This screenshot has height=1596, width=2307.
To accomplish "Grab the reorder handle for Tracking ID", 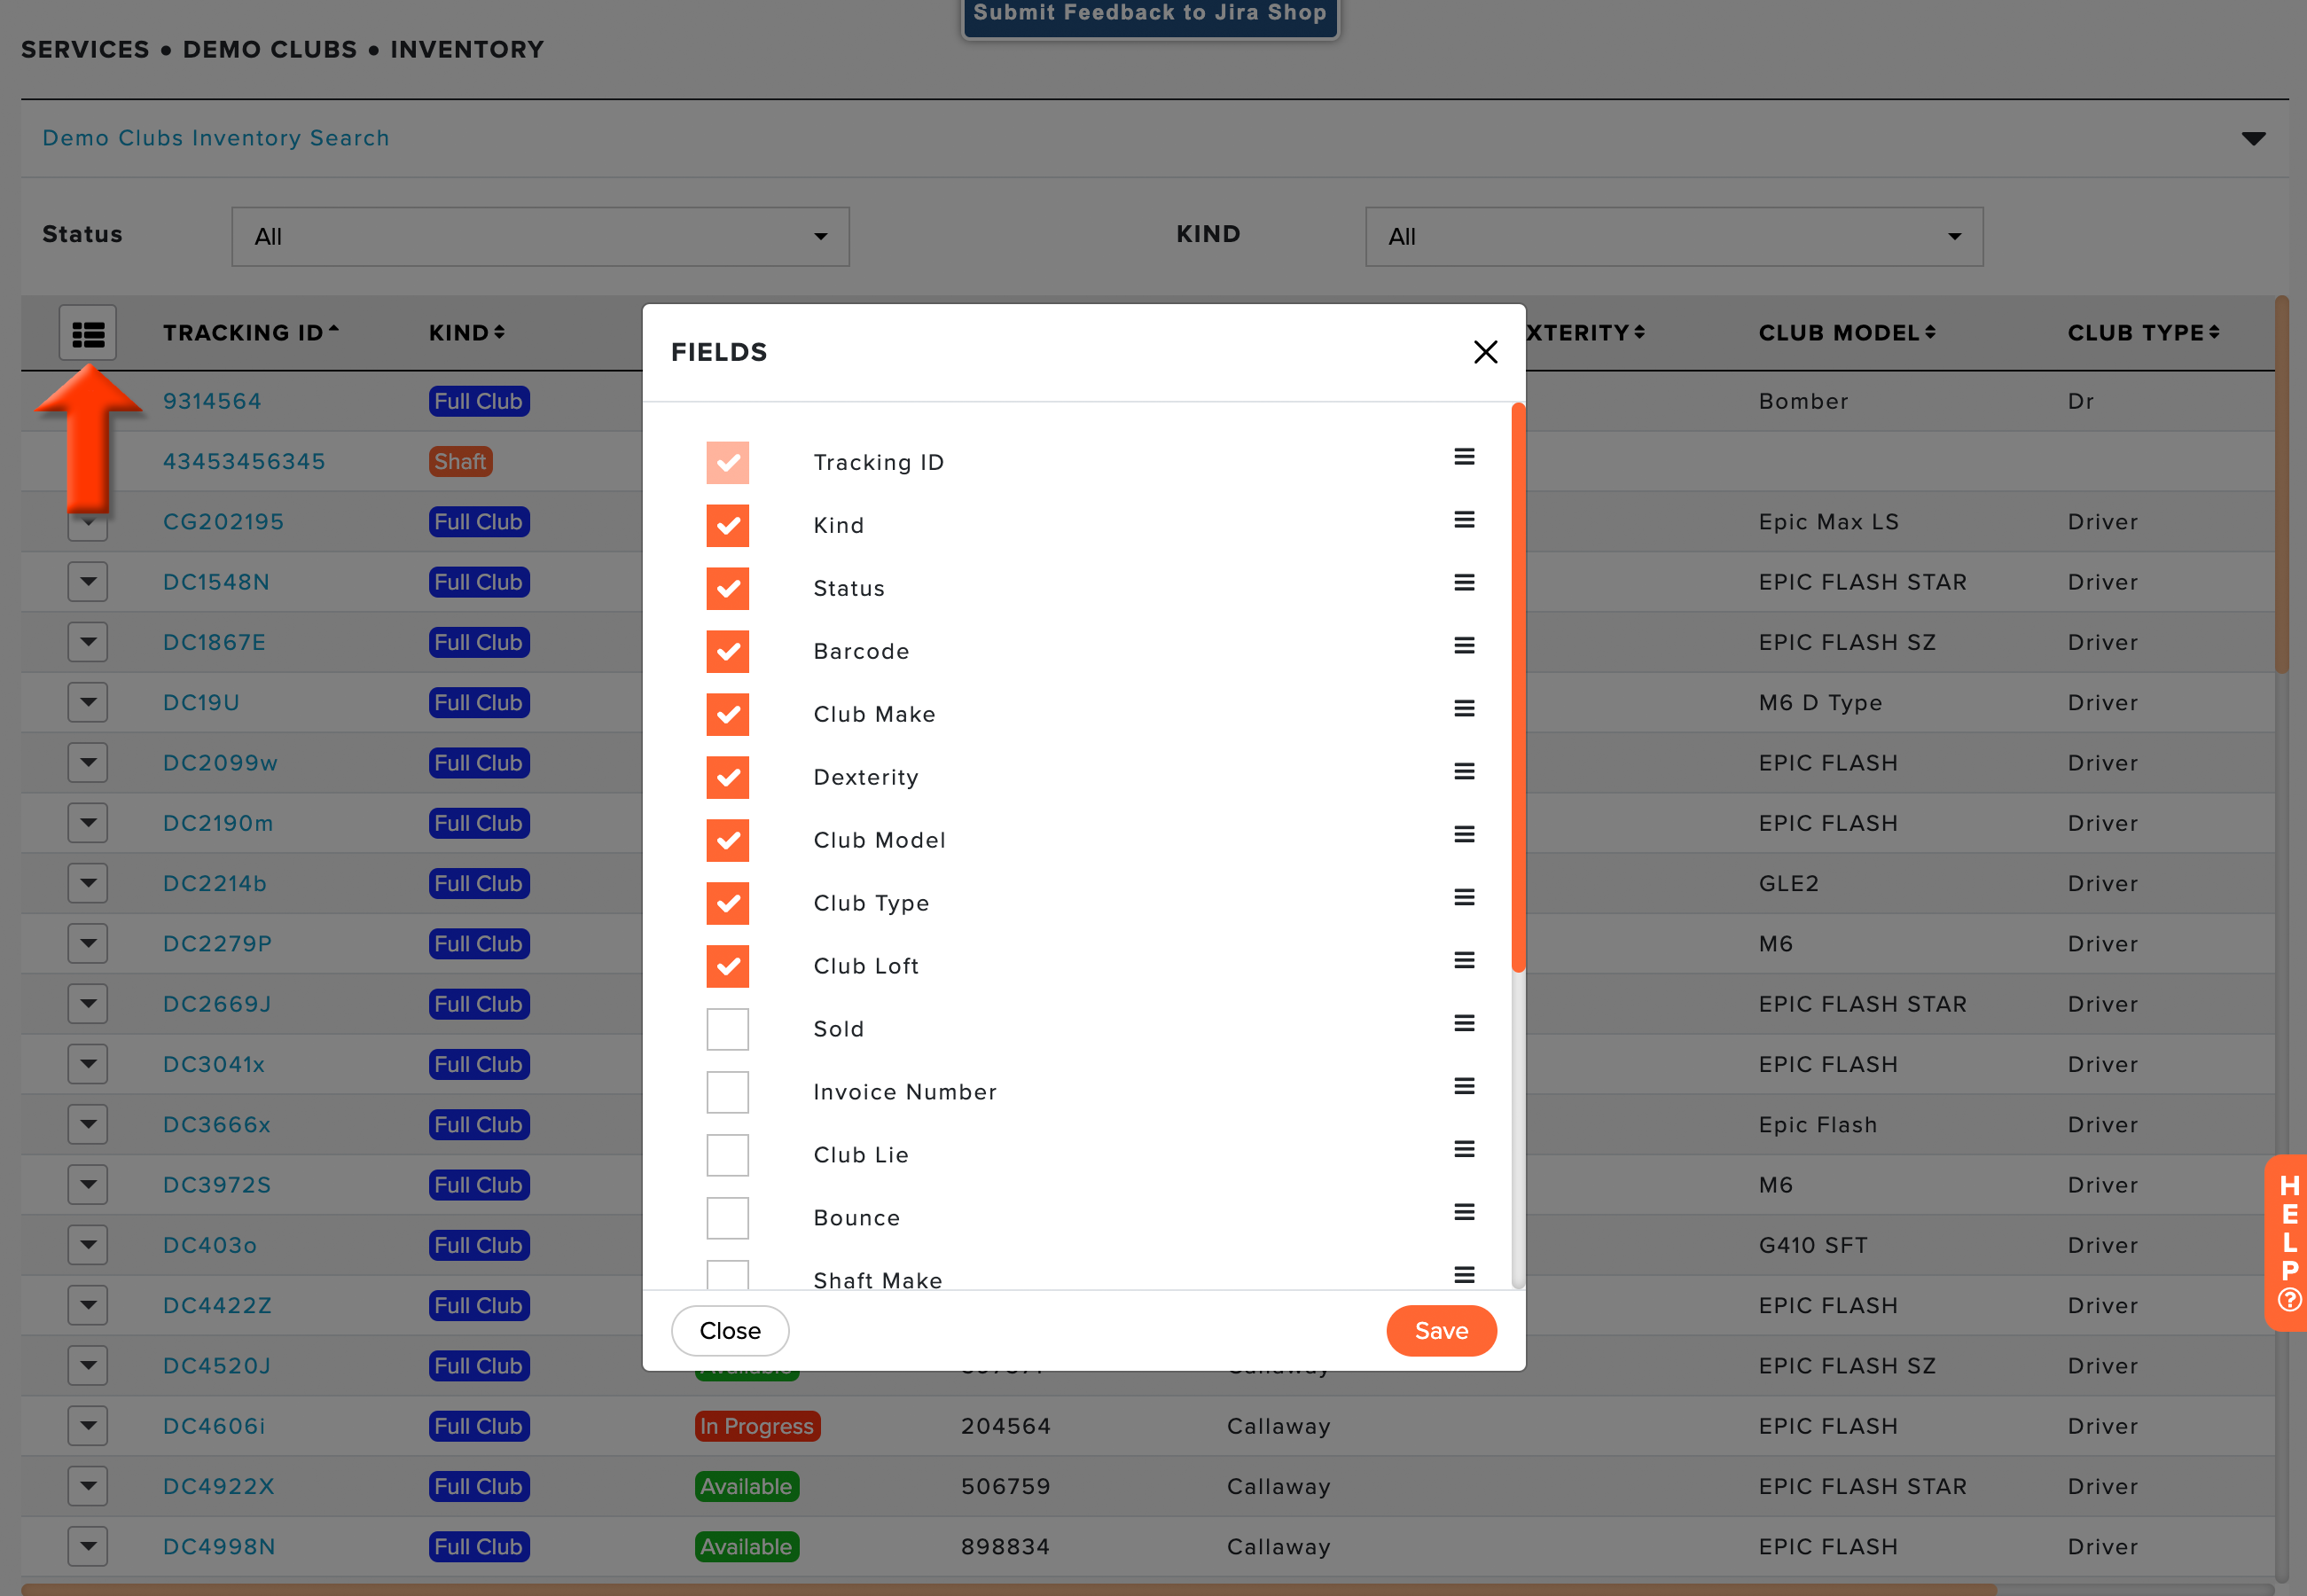I will pos(1464,457).
